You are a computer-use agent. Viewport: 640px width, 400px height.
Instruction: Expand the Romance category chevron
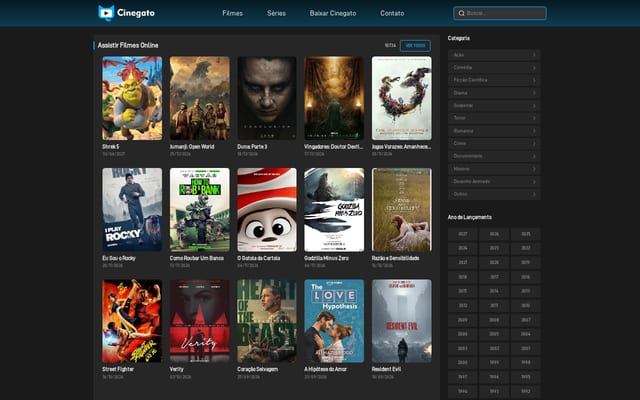pos(534,131)
